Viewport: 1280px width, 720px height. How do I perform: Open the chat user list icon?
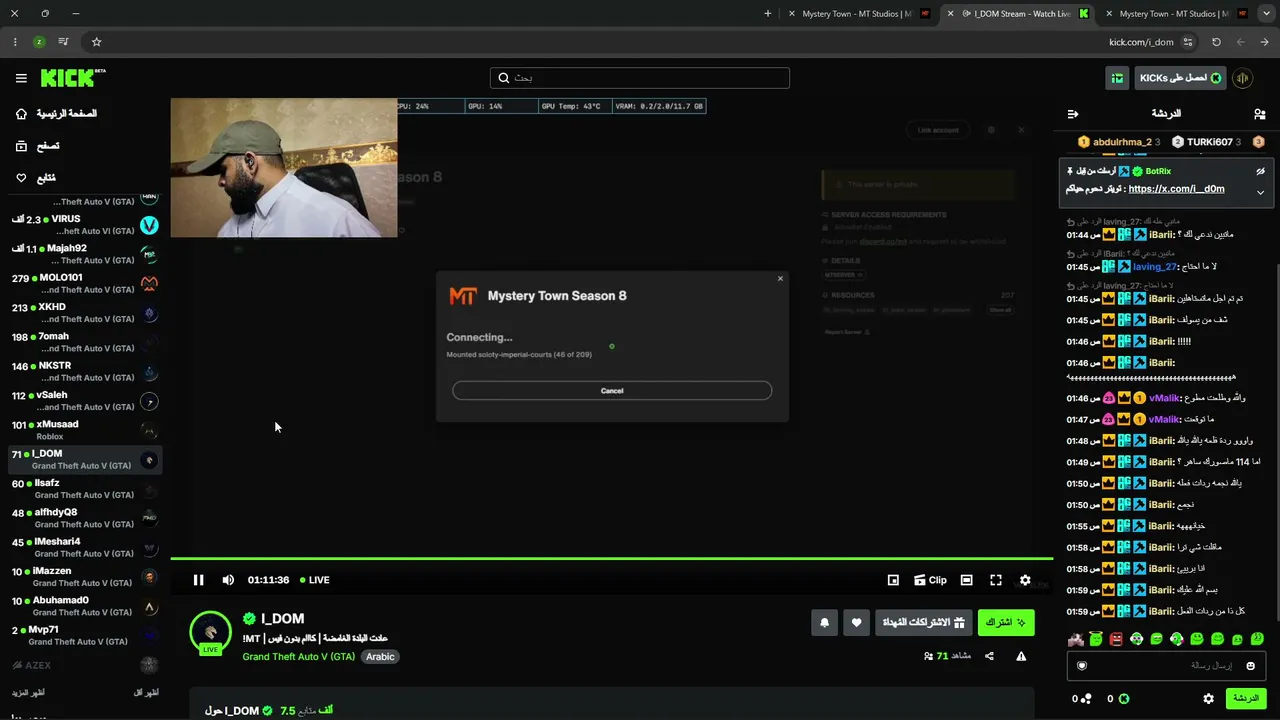click(1259, 114)
